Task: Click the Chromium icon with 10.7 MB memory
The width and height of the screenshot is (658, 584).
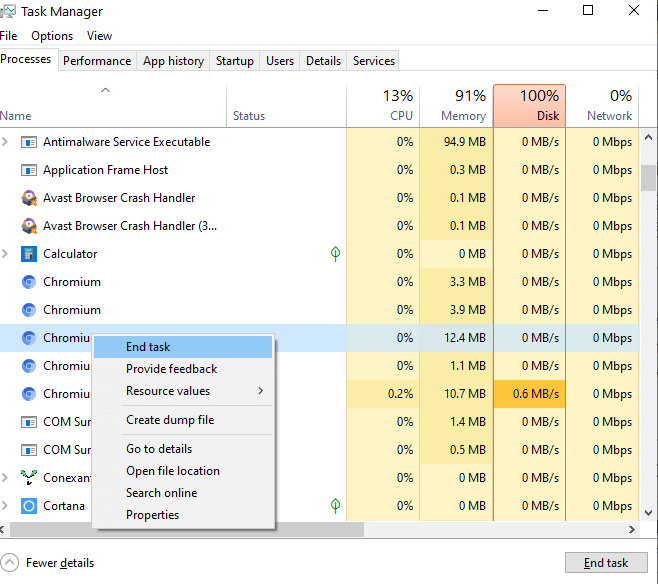Action: tap(29, 394)
